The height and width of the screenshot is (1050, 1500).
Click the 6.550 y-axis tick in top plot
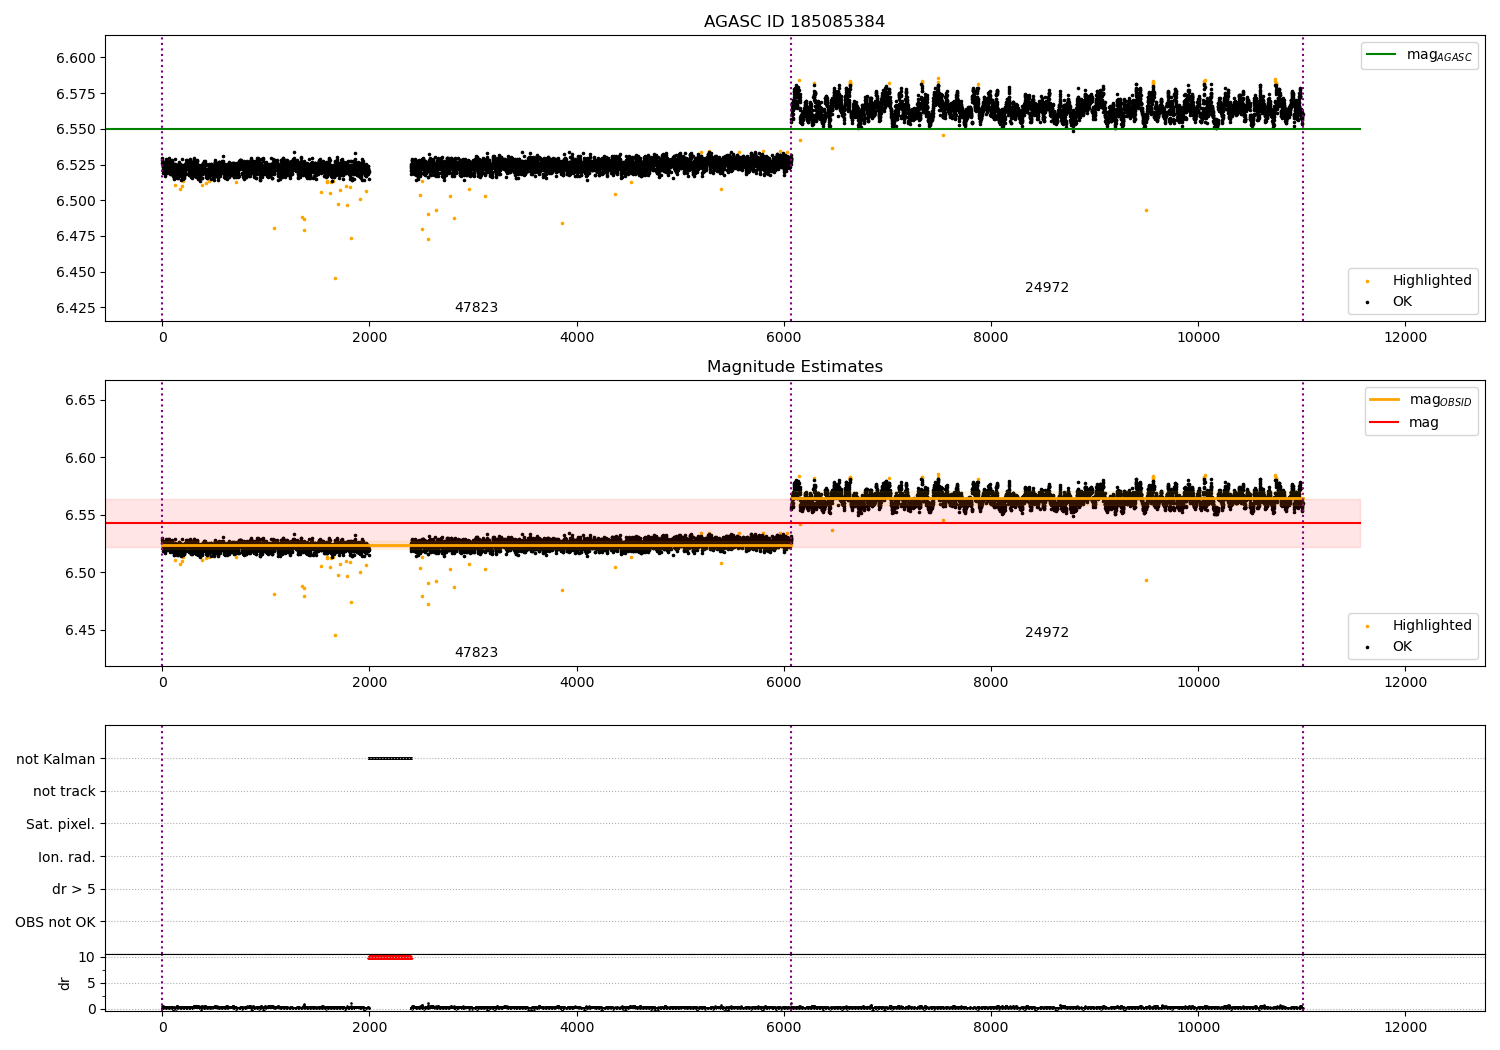75,129
